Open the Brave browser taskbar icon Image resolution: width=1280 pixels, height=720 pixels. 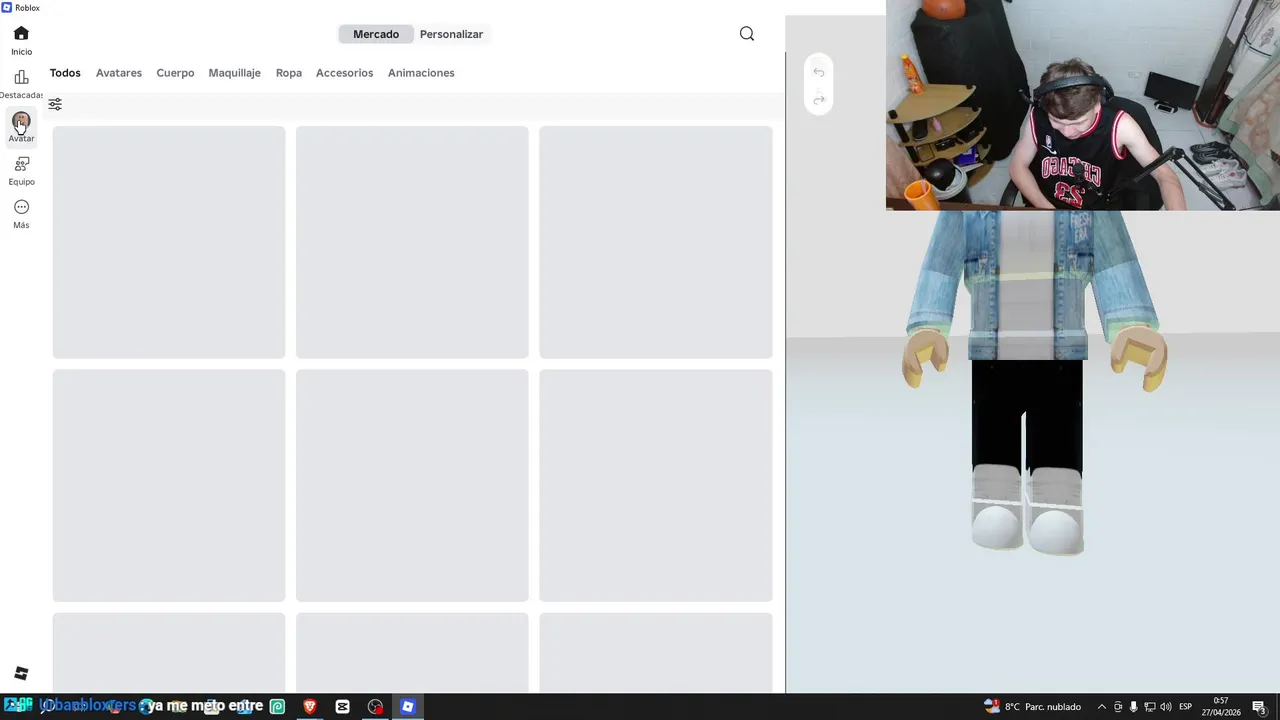coord(310,706)
